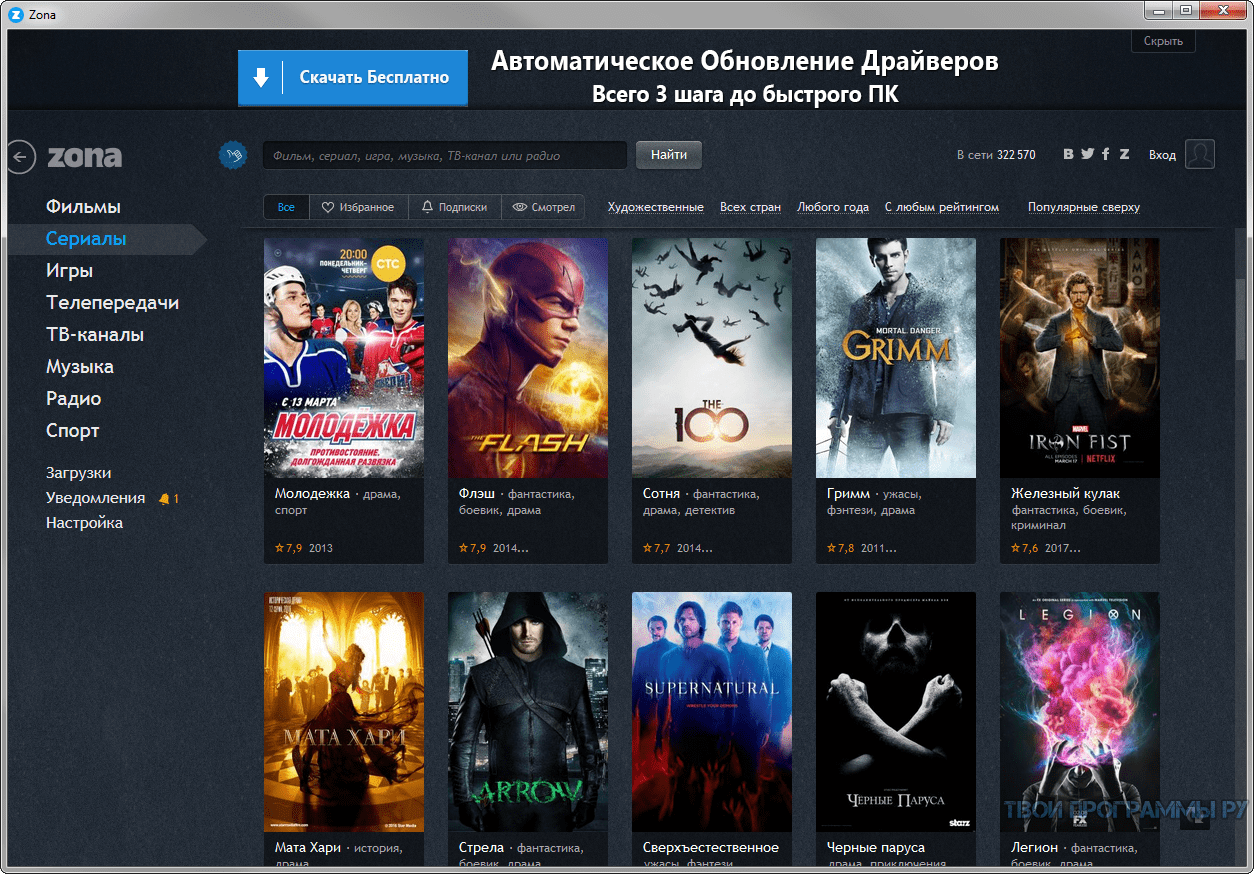The image size is (1254, 874).
Task: Click the Гримм title text
Action: 849,494
